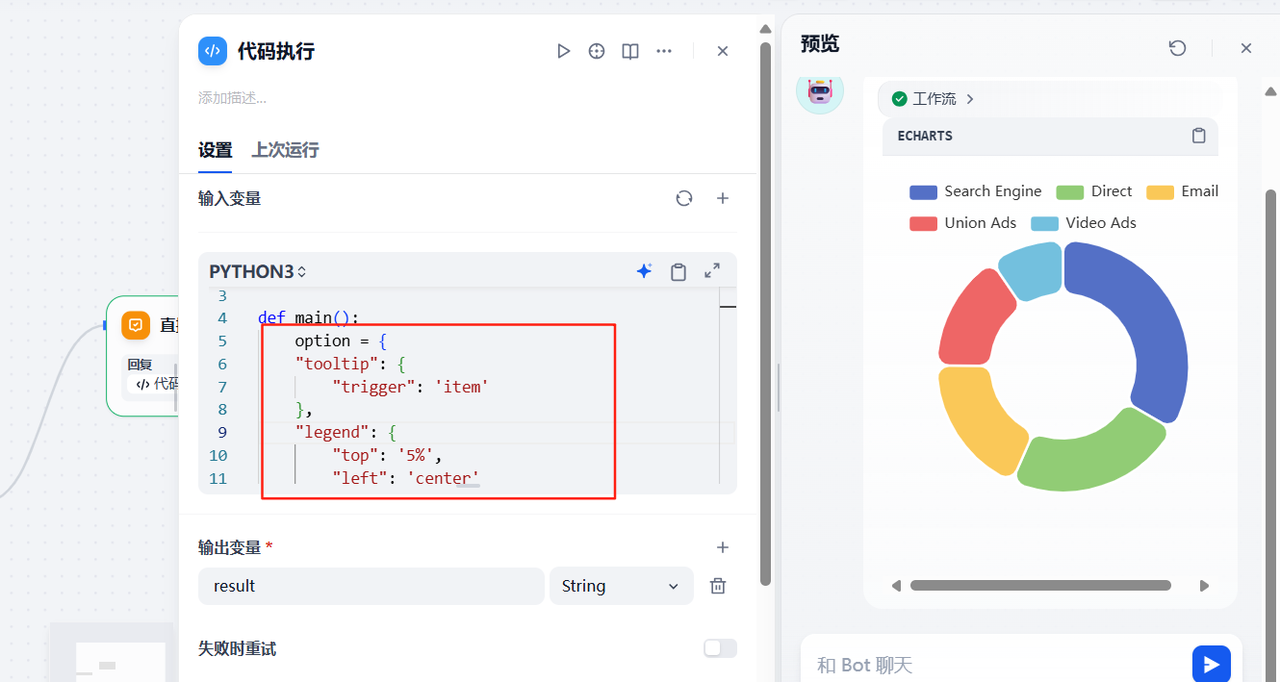Expand the 工作流 status chip
Image resolution: width=1280 pixels, height=682 pixels.
click(x=933, y=98)
